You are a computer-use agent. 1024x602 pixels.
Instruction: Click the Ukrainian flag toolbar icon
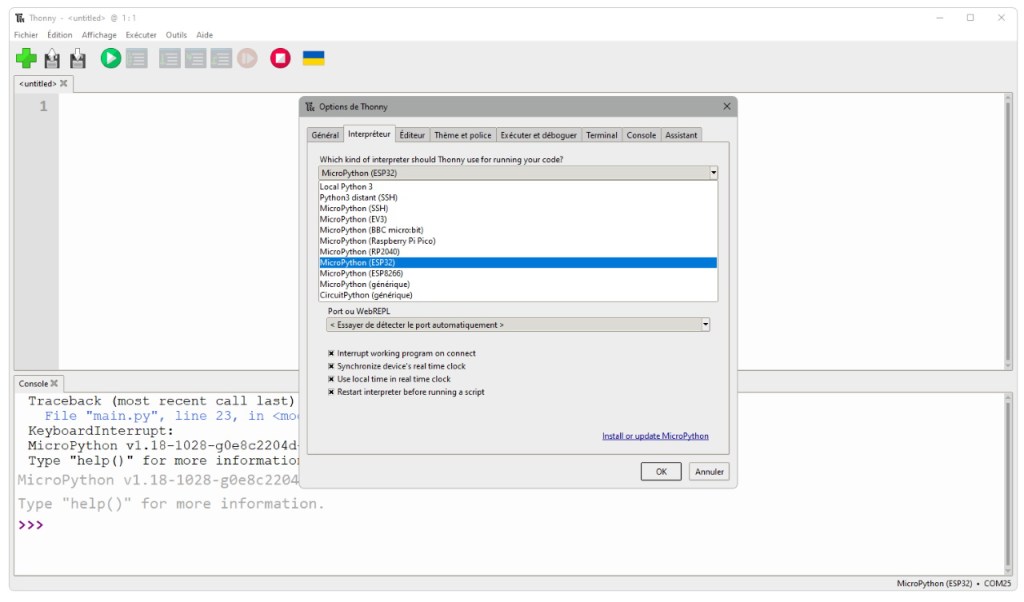(x=312, y=57)
